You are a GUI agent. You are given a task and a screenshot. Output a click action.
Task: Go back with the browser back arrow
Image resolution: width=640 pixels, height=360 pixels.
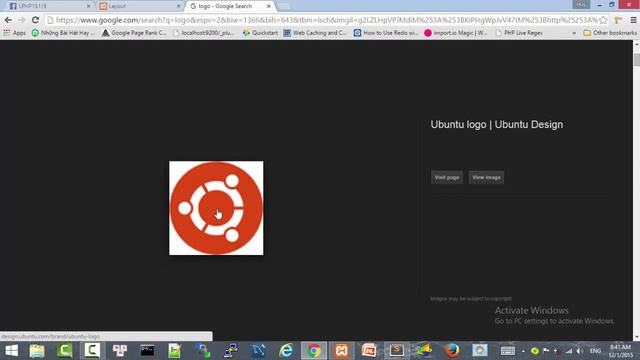(8, 20)
